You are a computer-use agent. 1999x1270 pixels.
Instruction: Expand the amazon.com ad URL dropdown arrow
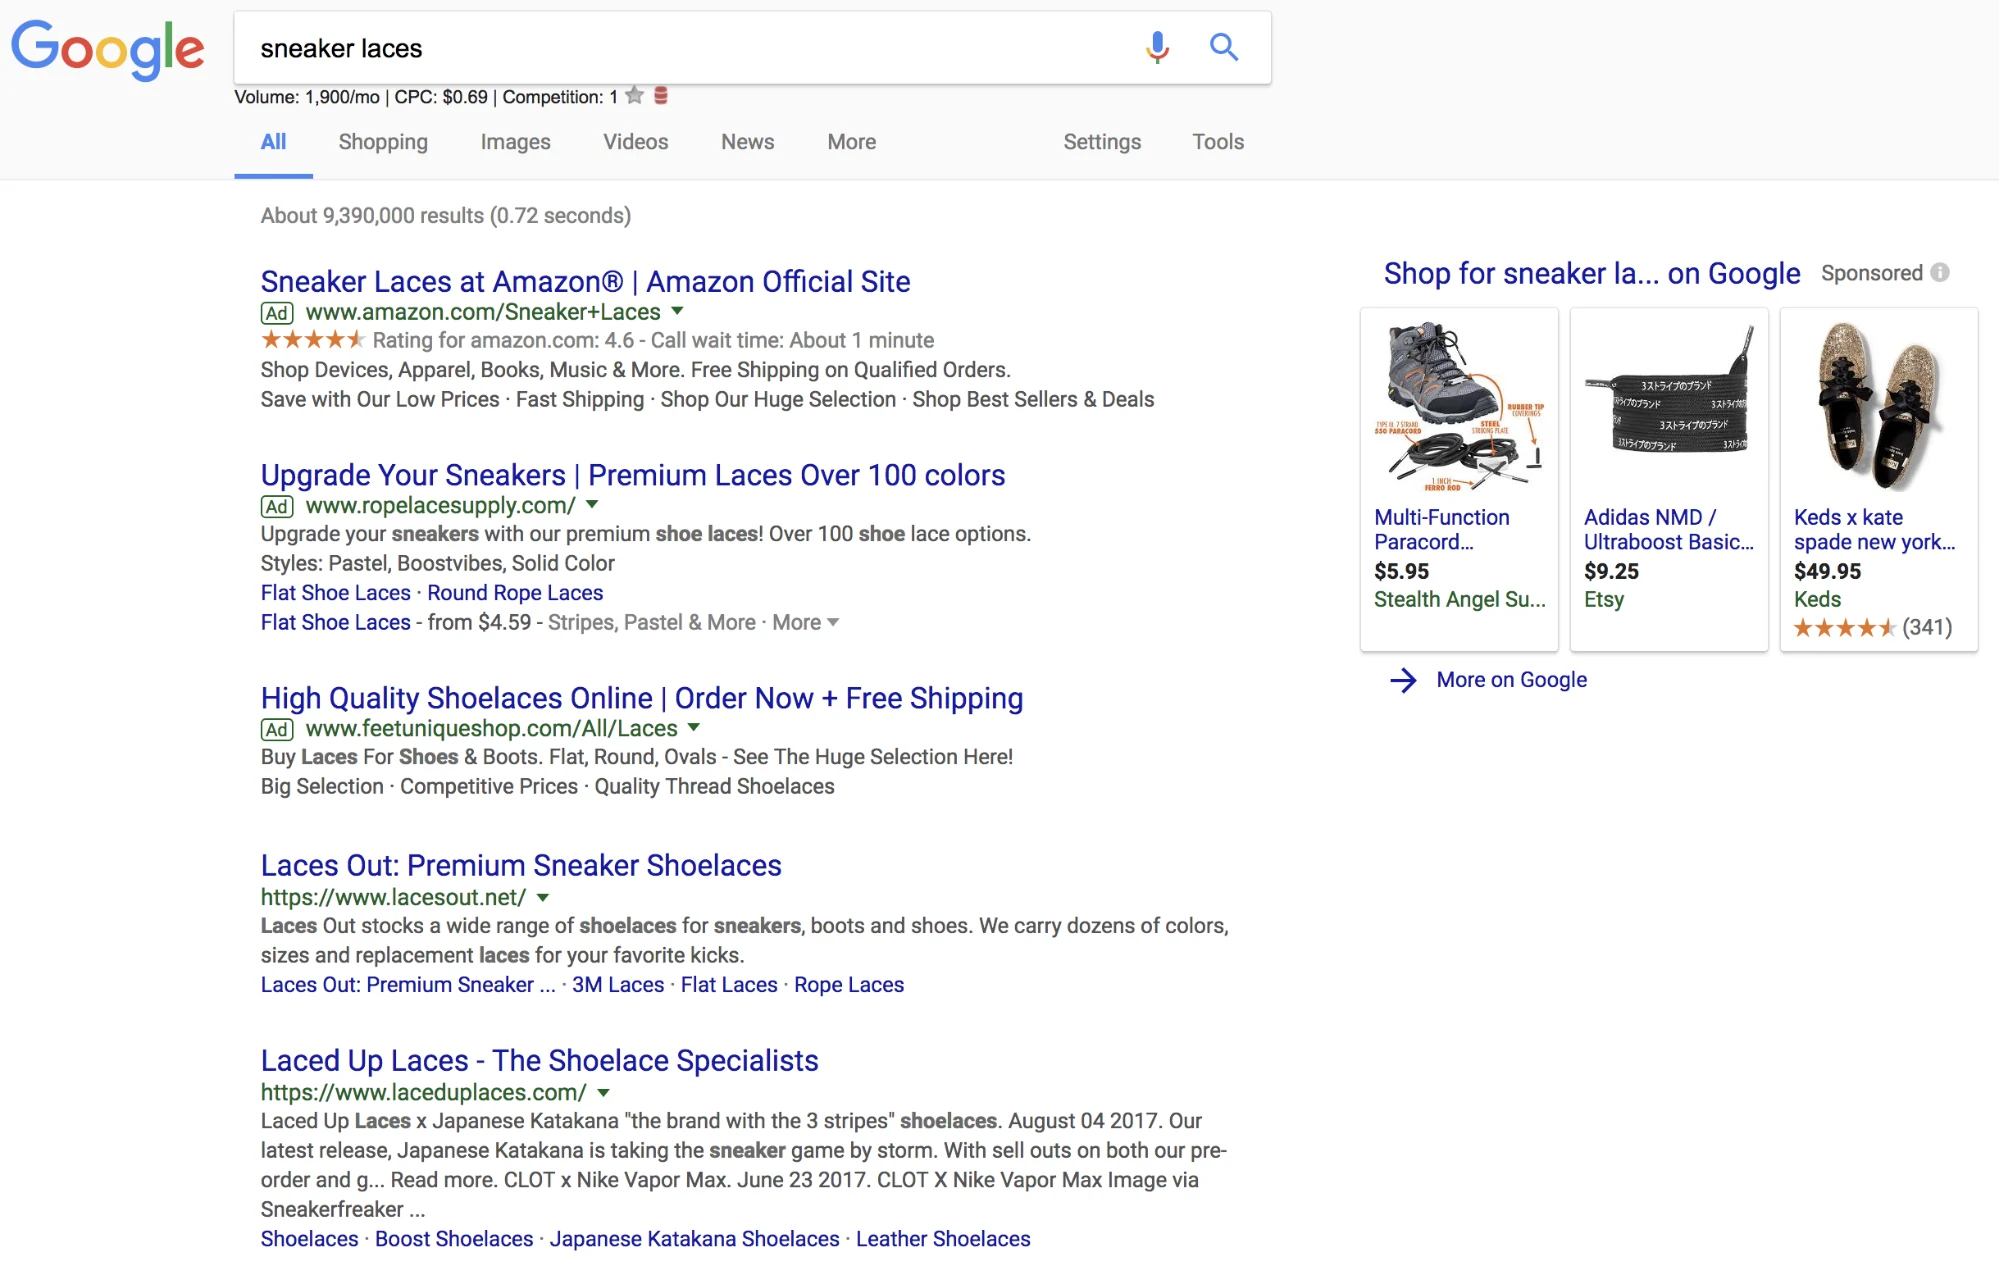(677, 311)
